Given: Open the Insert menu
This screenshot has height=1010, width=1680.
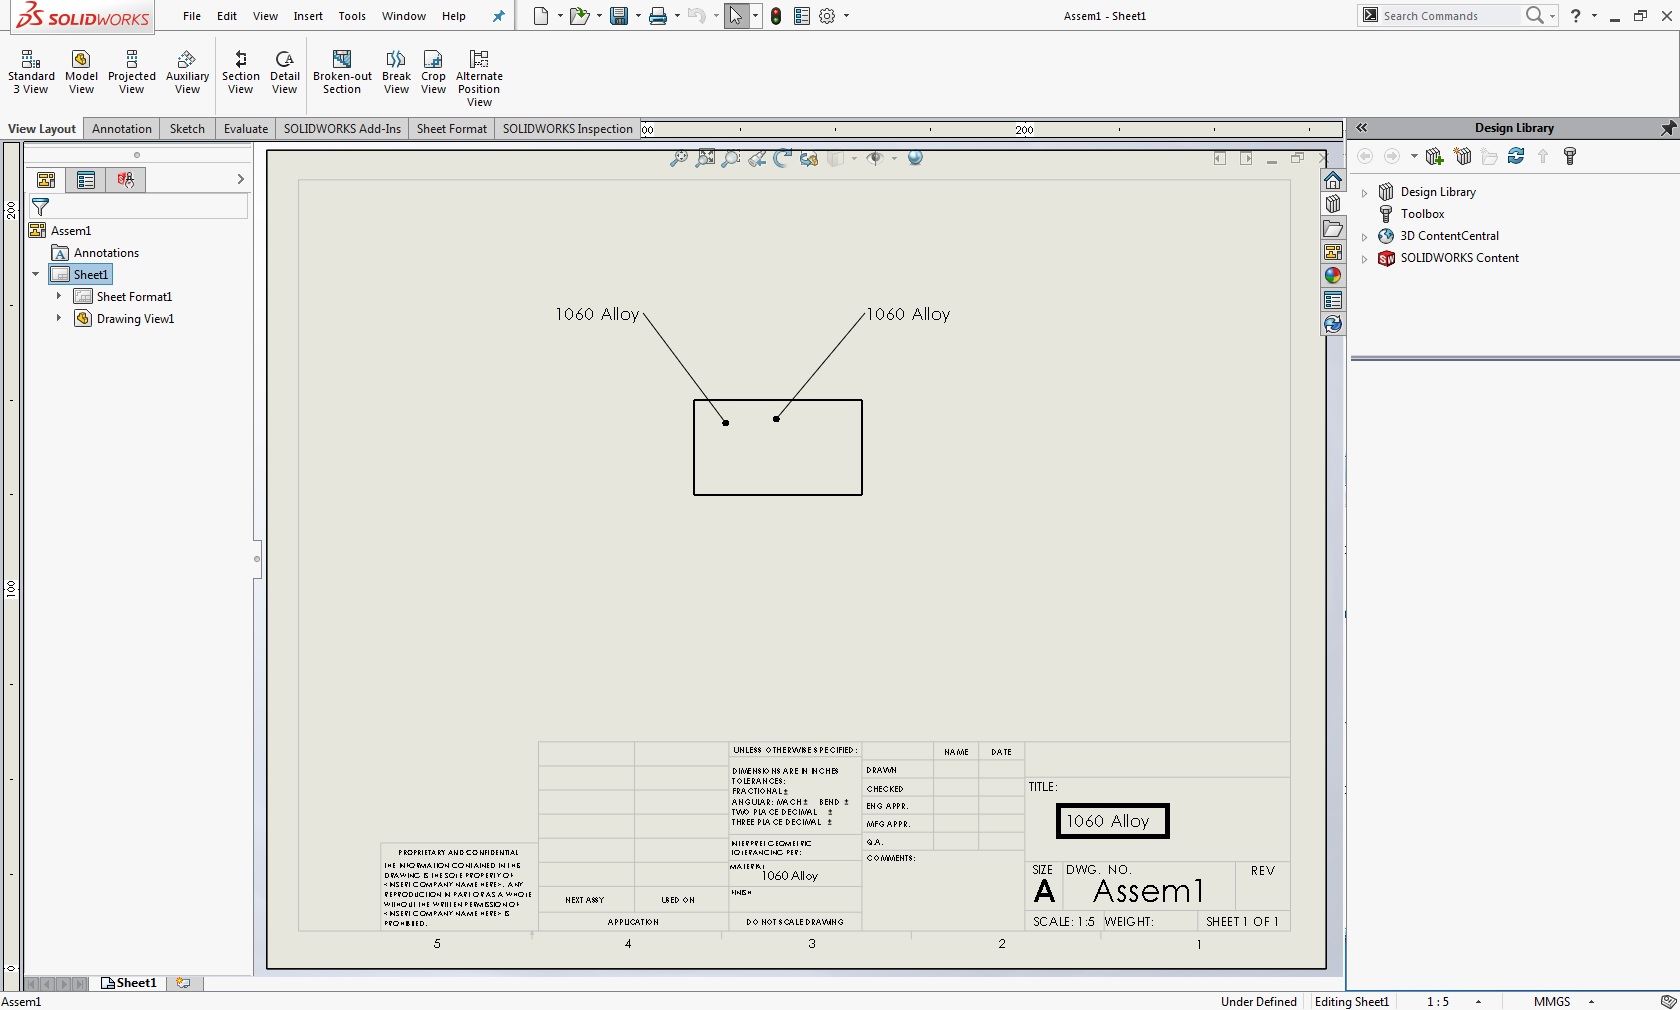Looking at the screenshot, I should click(308, 16).
